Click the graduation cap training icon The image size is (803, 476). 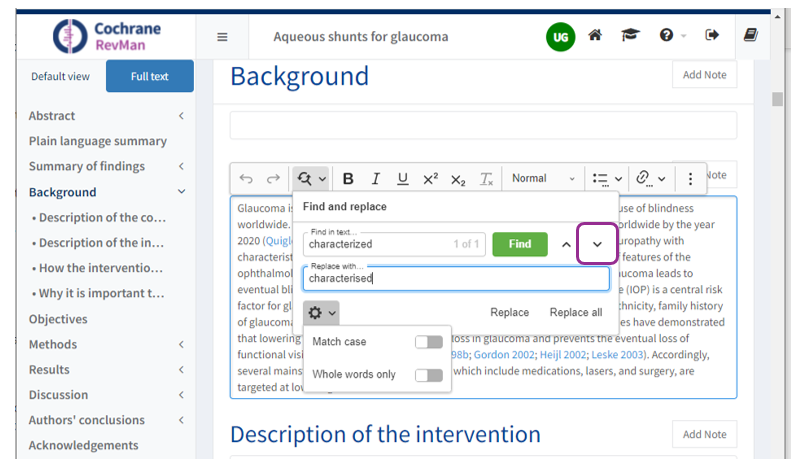point(629,36)
